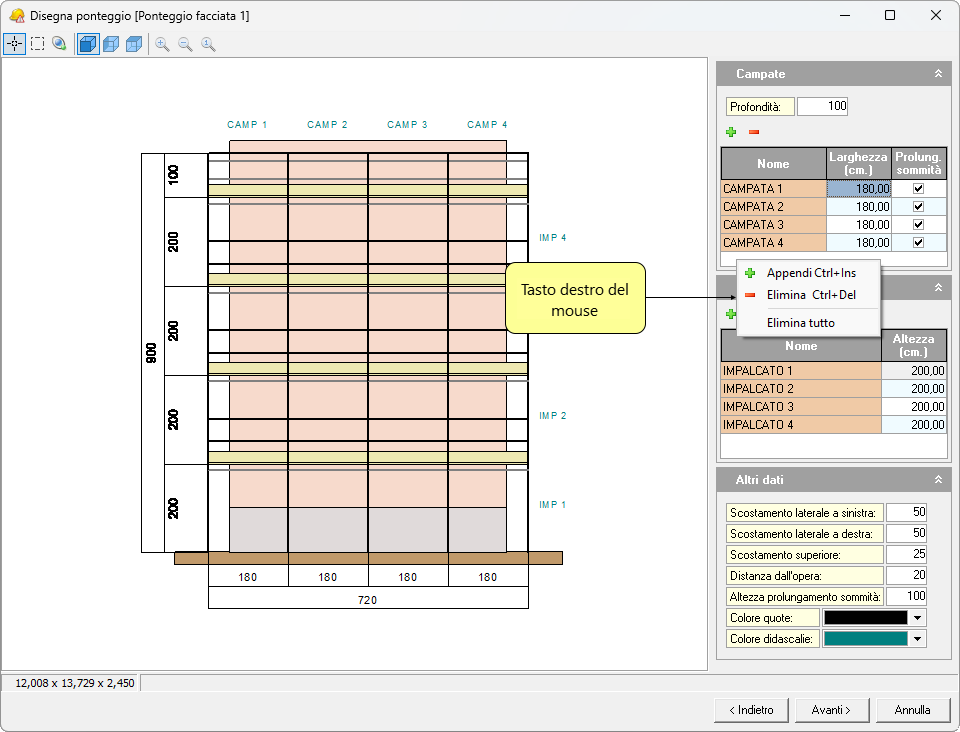Switch to the transparent cube view mode
960x732 pixels.
[111, 44]
